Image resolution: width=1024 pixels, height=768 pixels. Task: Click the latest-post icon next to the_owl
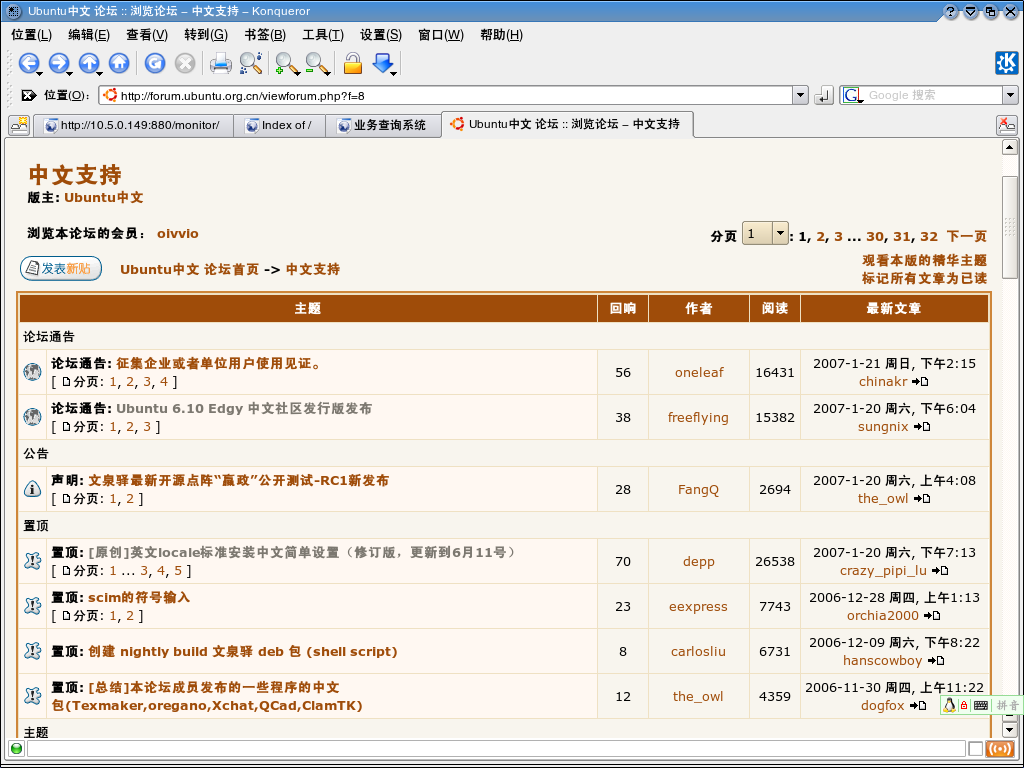point(921,498)
